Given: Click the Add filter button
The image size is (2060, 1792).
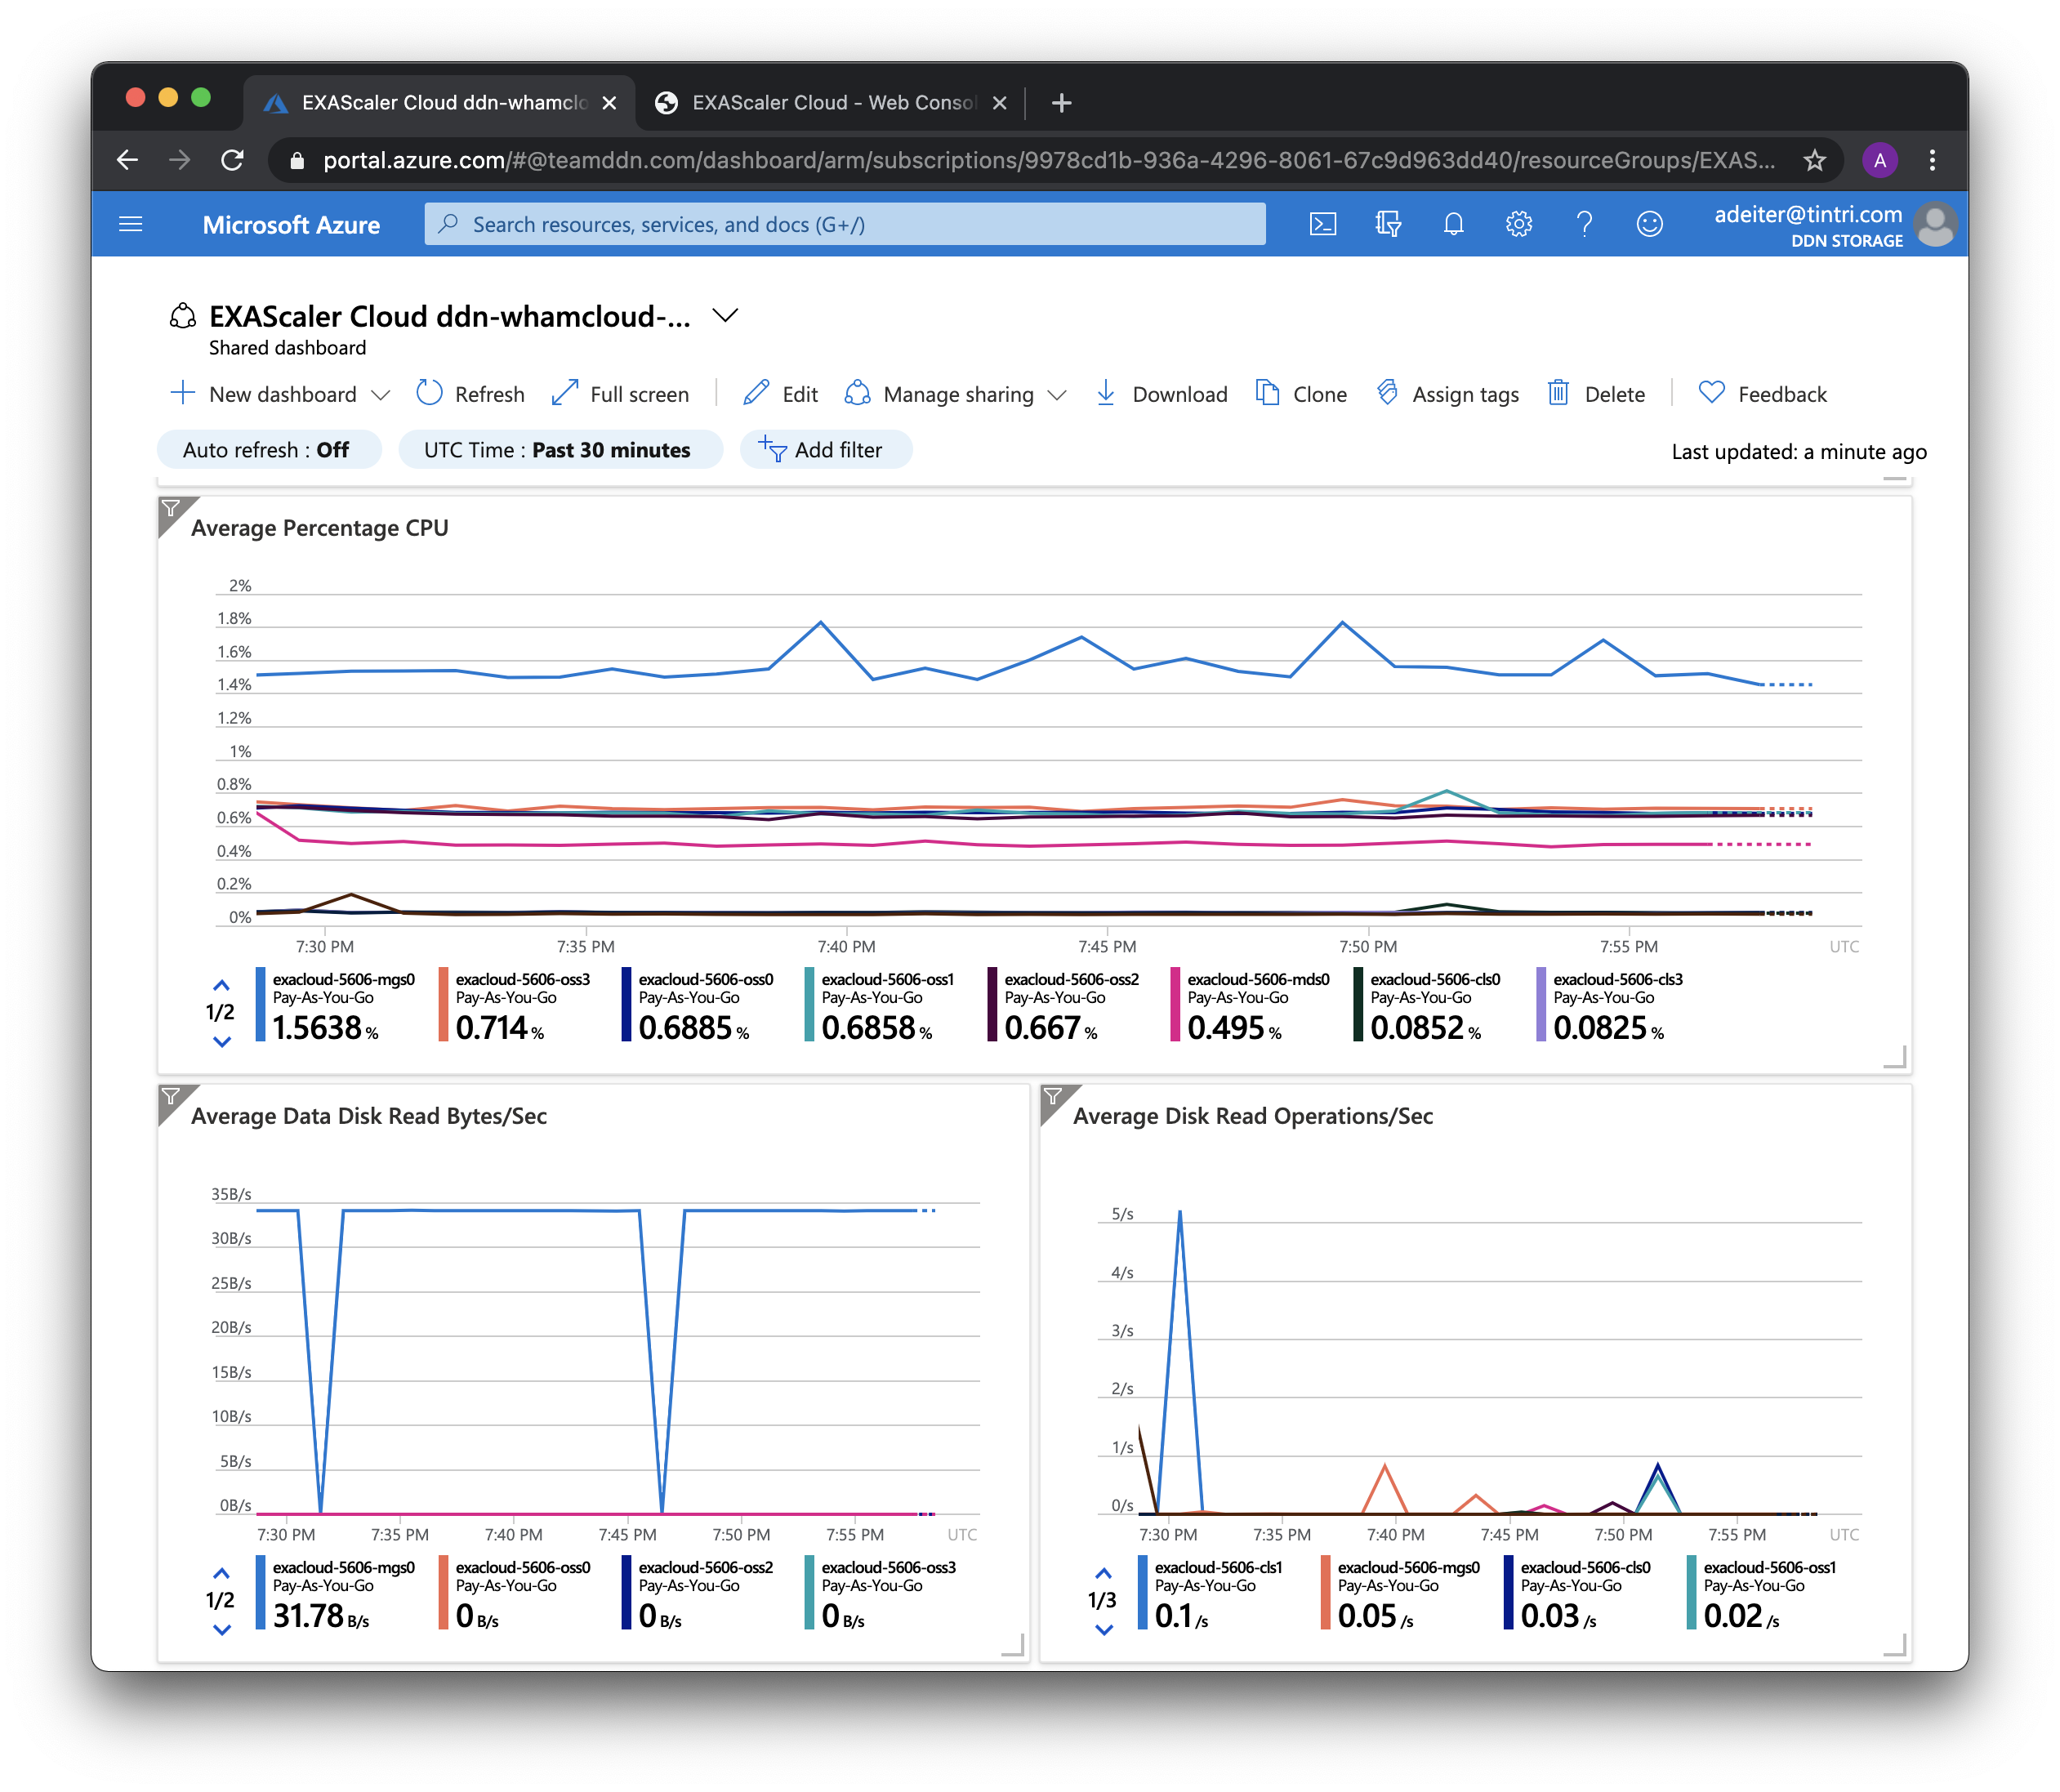Looking at the screenshot, I should 824,450.
